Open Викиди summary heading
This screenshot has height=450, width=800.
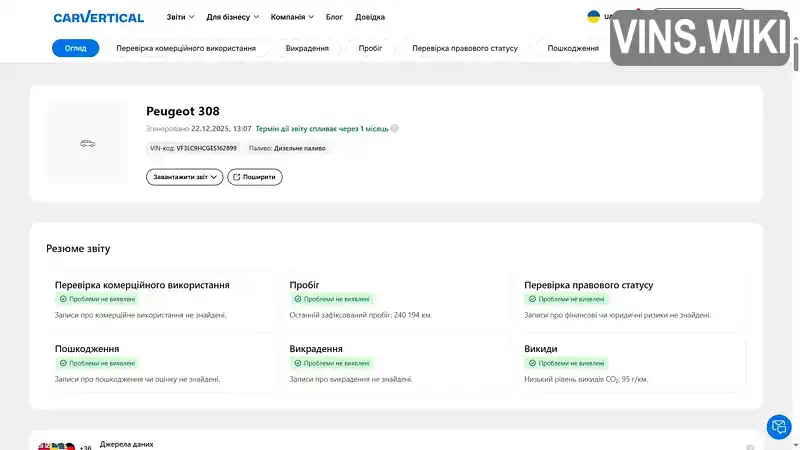coord(540,348)
